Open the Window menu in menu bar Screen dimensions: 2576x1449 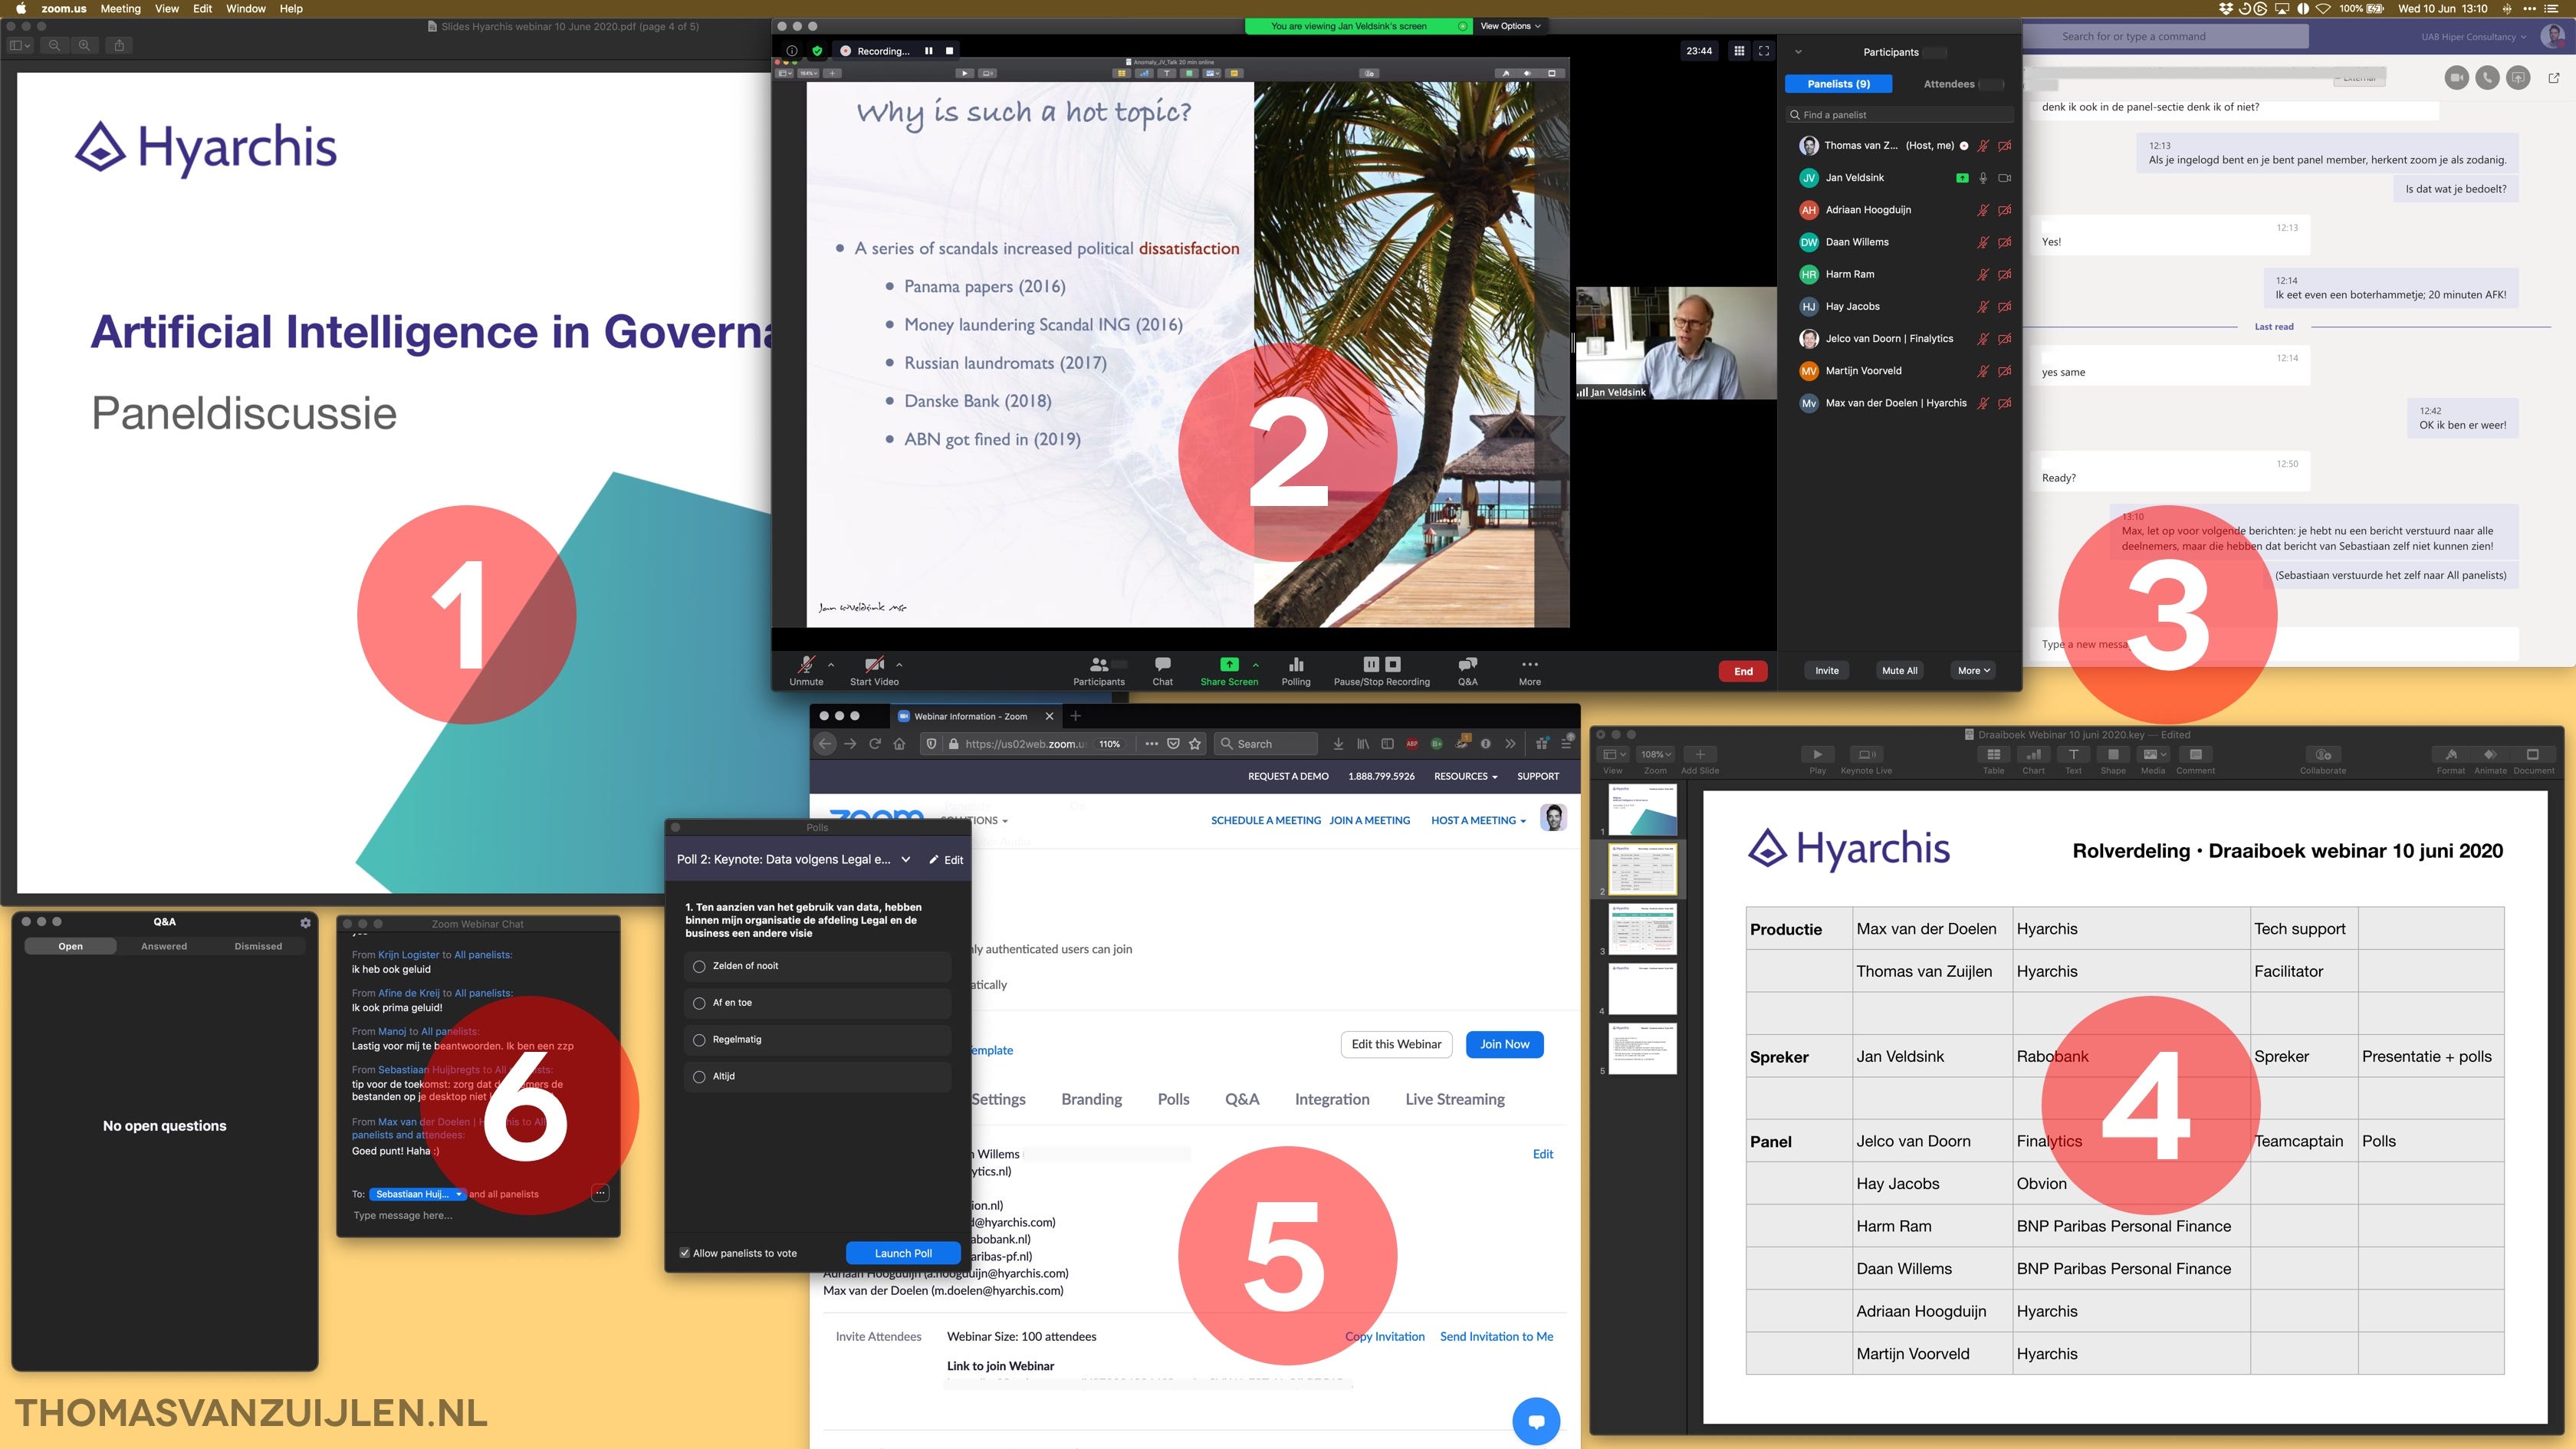point(246,9)
